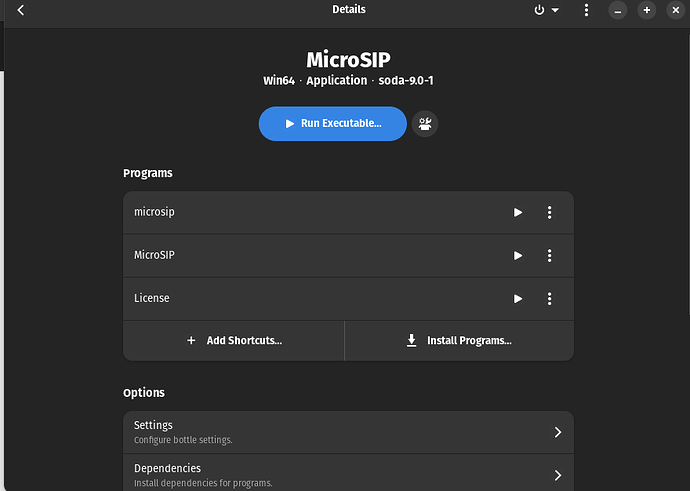Launch the MicroSIP program entry
The image size is (690, 491).
518,256
